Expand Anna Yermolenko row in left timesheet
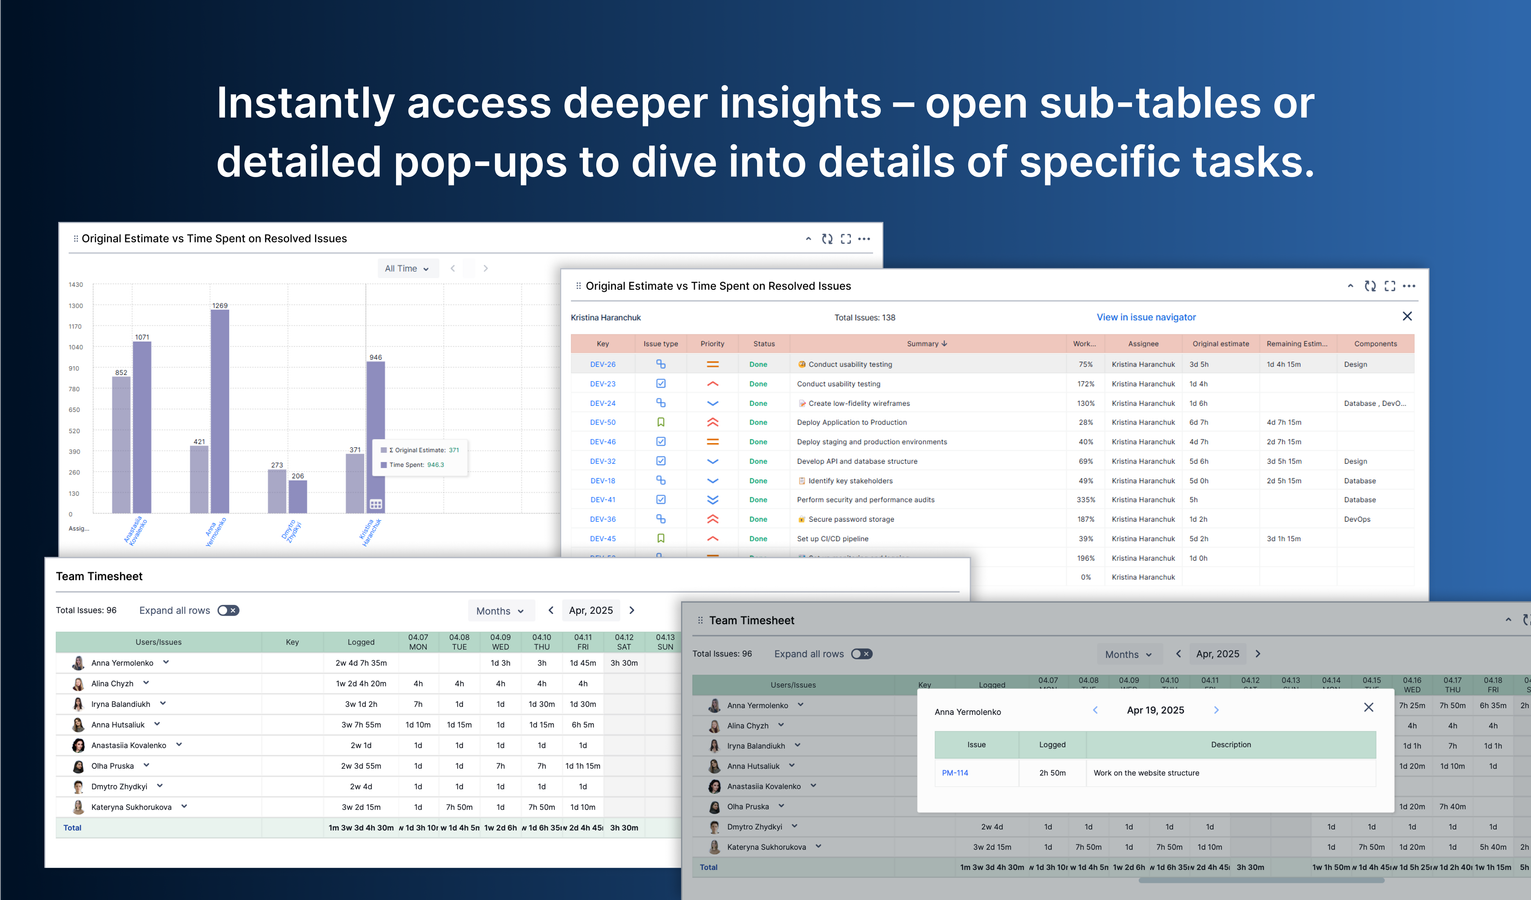 166,662
